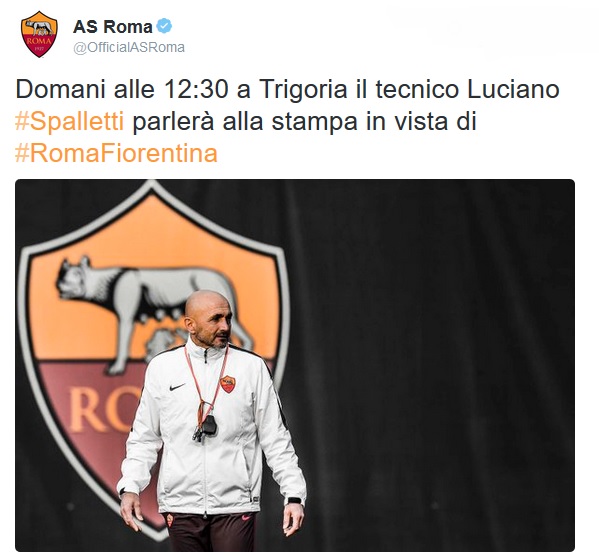Open the AS Roma crest profile avatar
Image resolution: width=599 pixels, height=559 pixels.
pyautogui.click(x=39, y=34)
